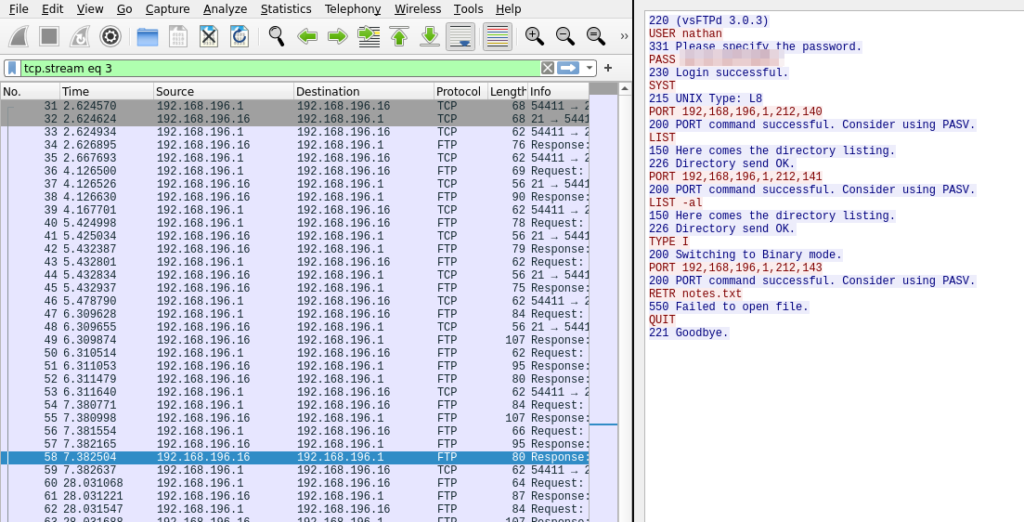Add a display filter button with plus
1024x522 pixels.
click(608, 68)
